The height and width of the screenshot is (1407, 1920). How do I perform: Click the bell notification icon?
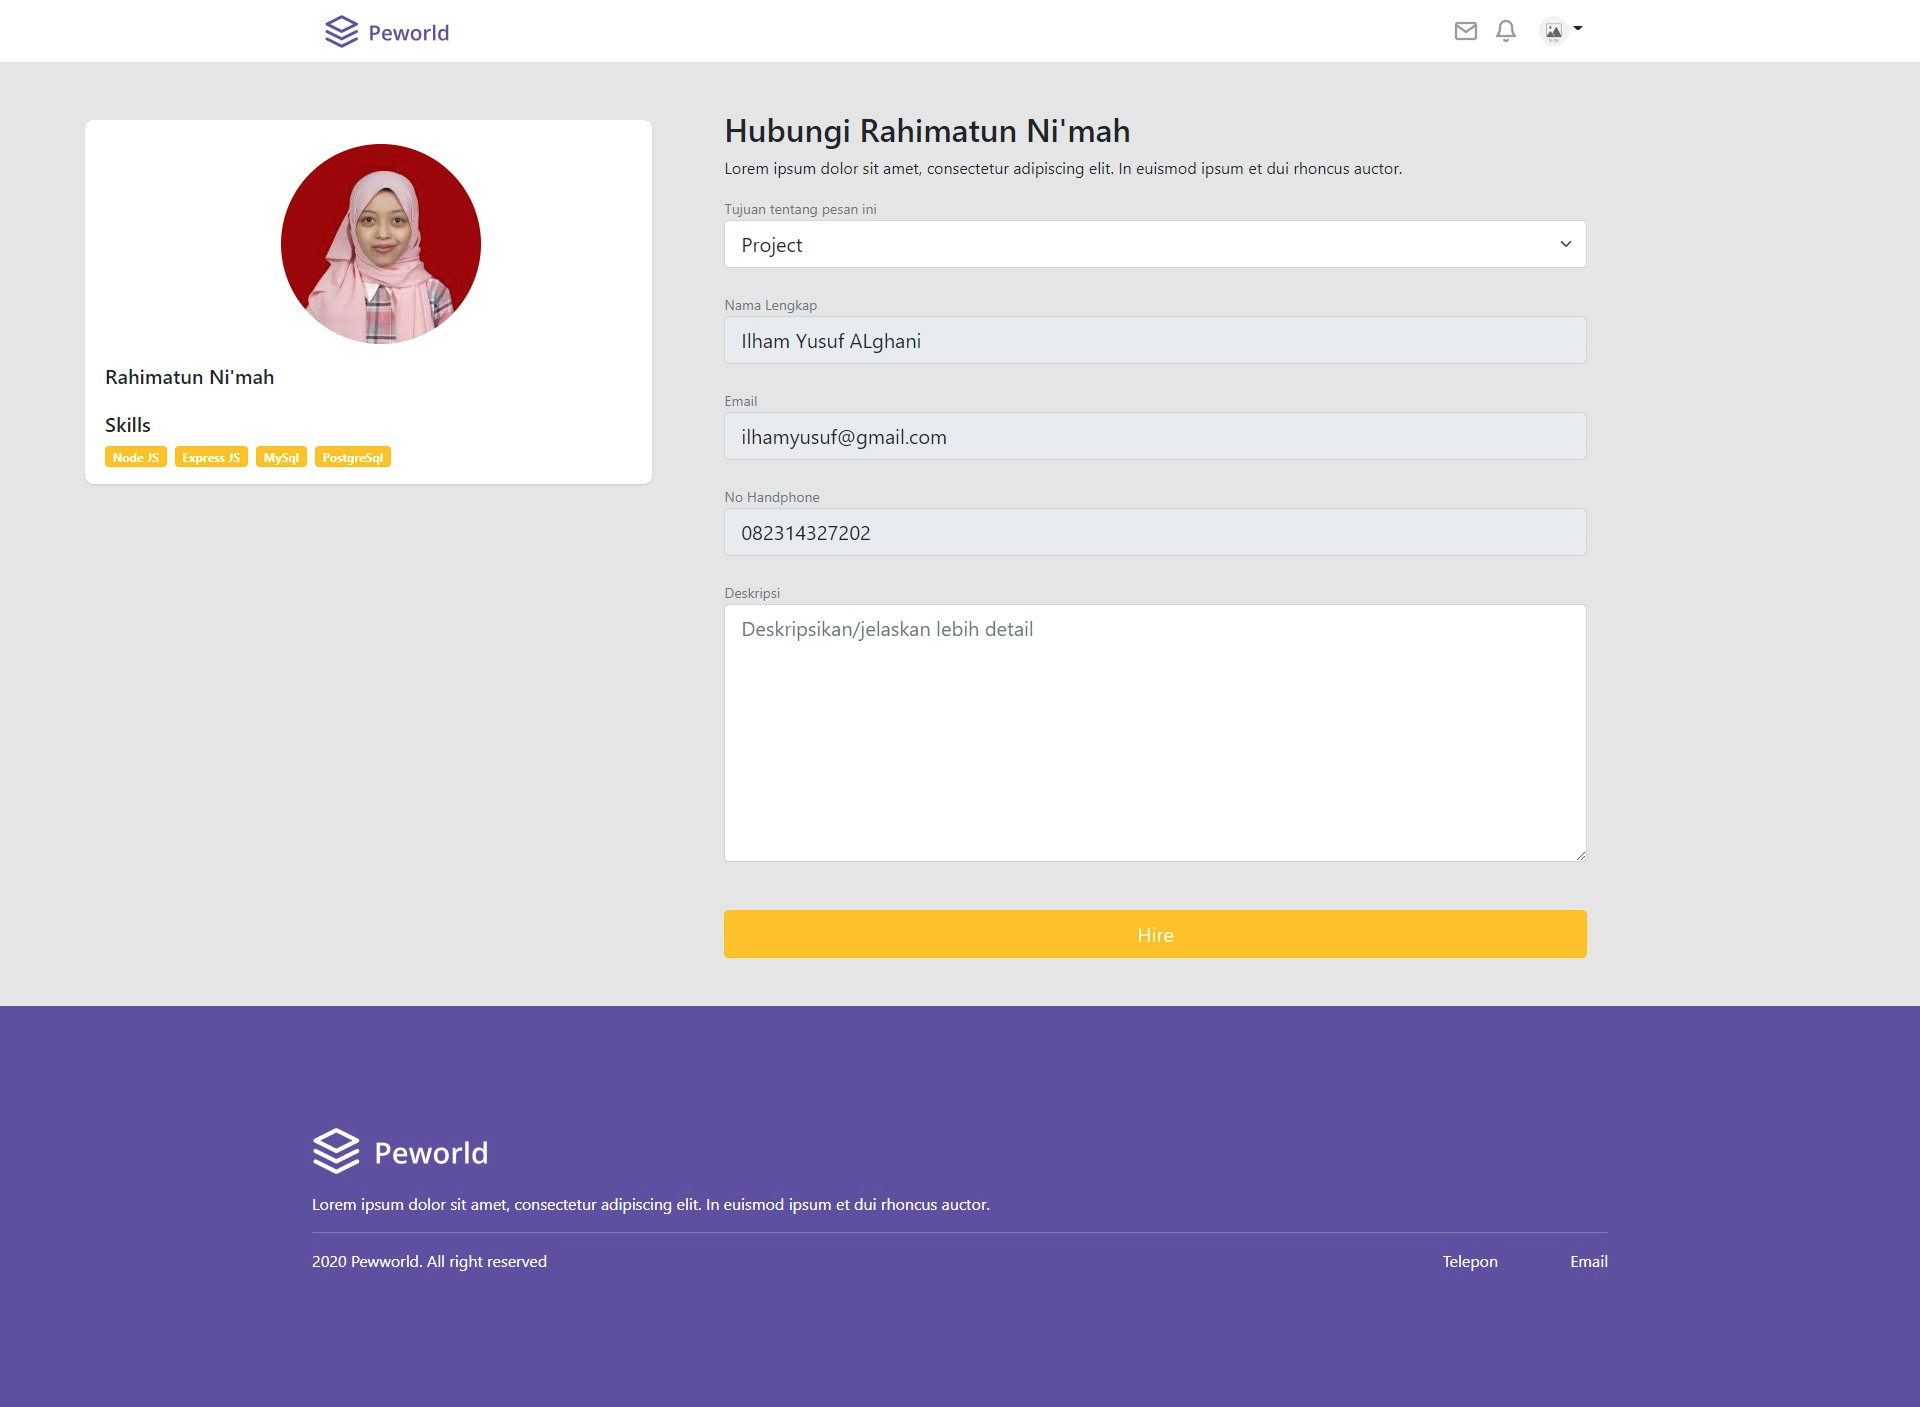pos(1505,31)
